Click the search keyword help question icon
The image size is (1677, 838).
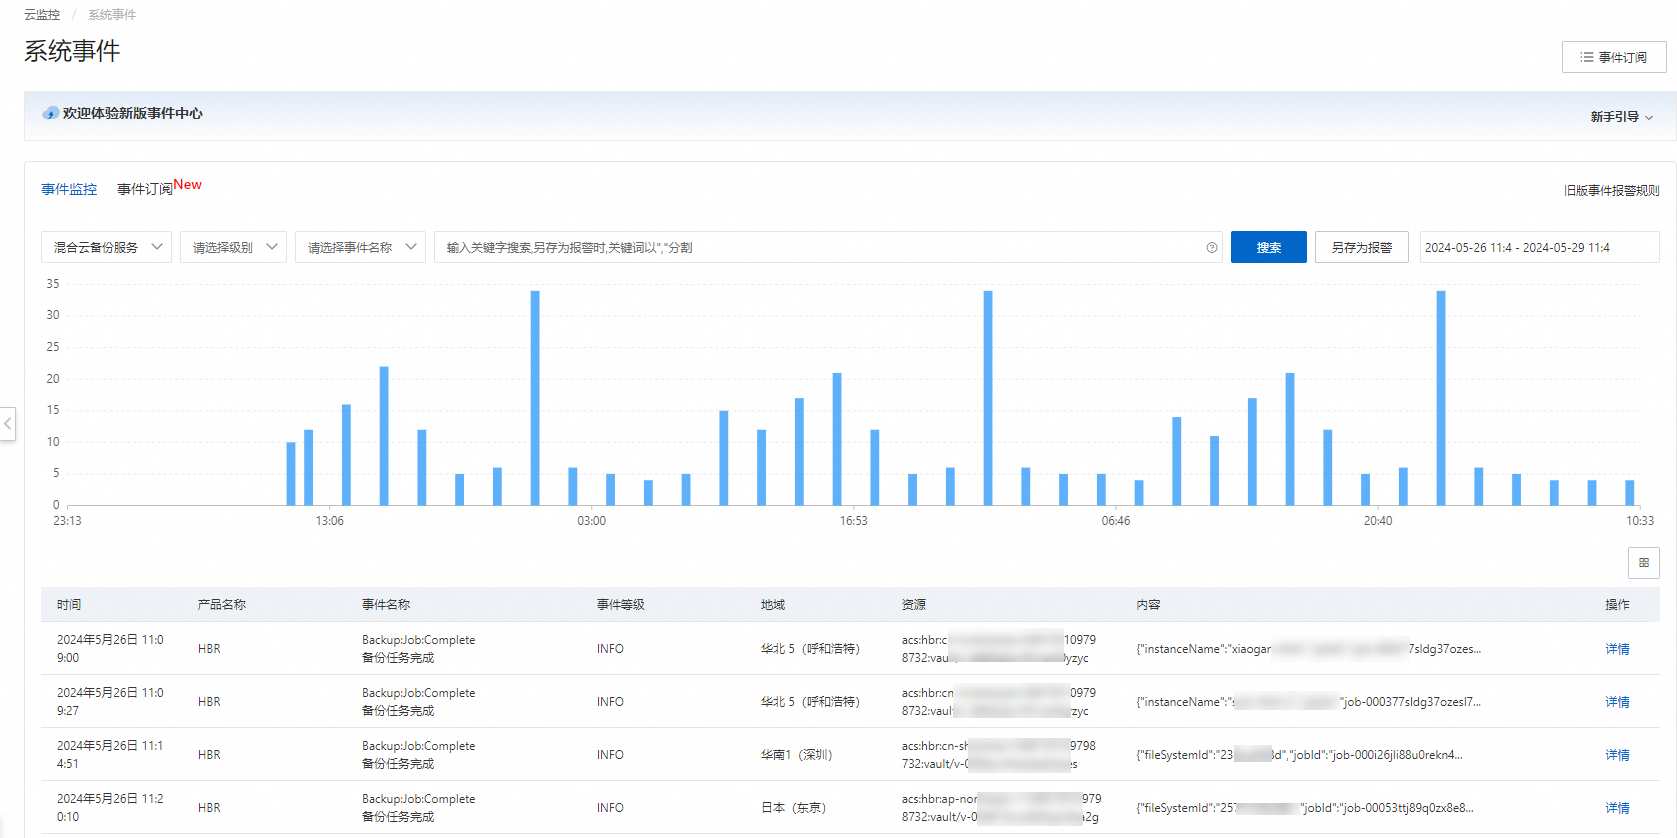1212,248
